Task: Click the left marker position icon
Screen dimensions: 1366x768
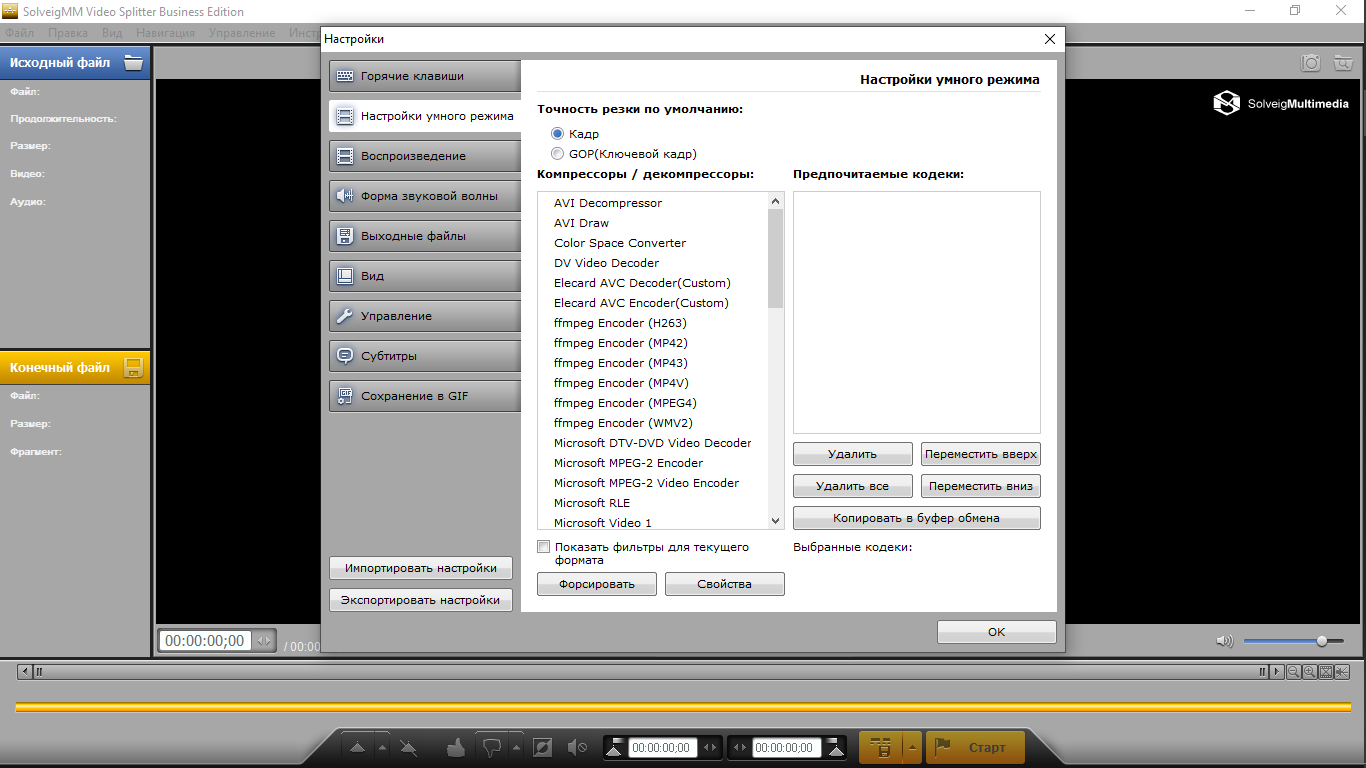Action: (615, 747)
